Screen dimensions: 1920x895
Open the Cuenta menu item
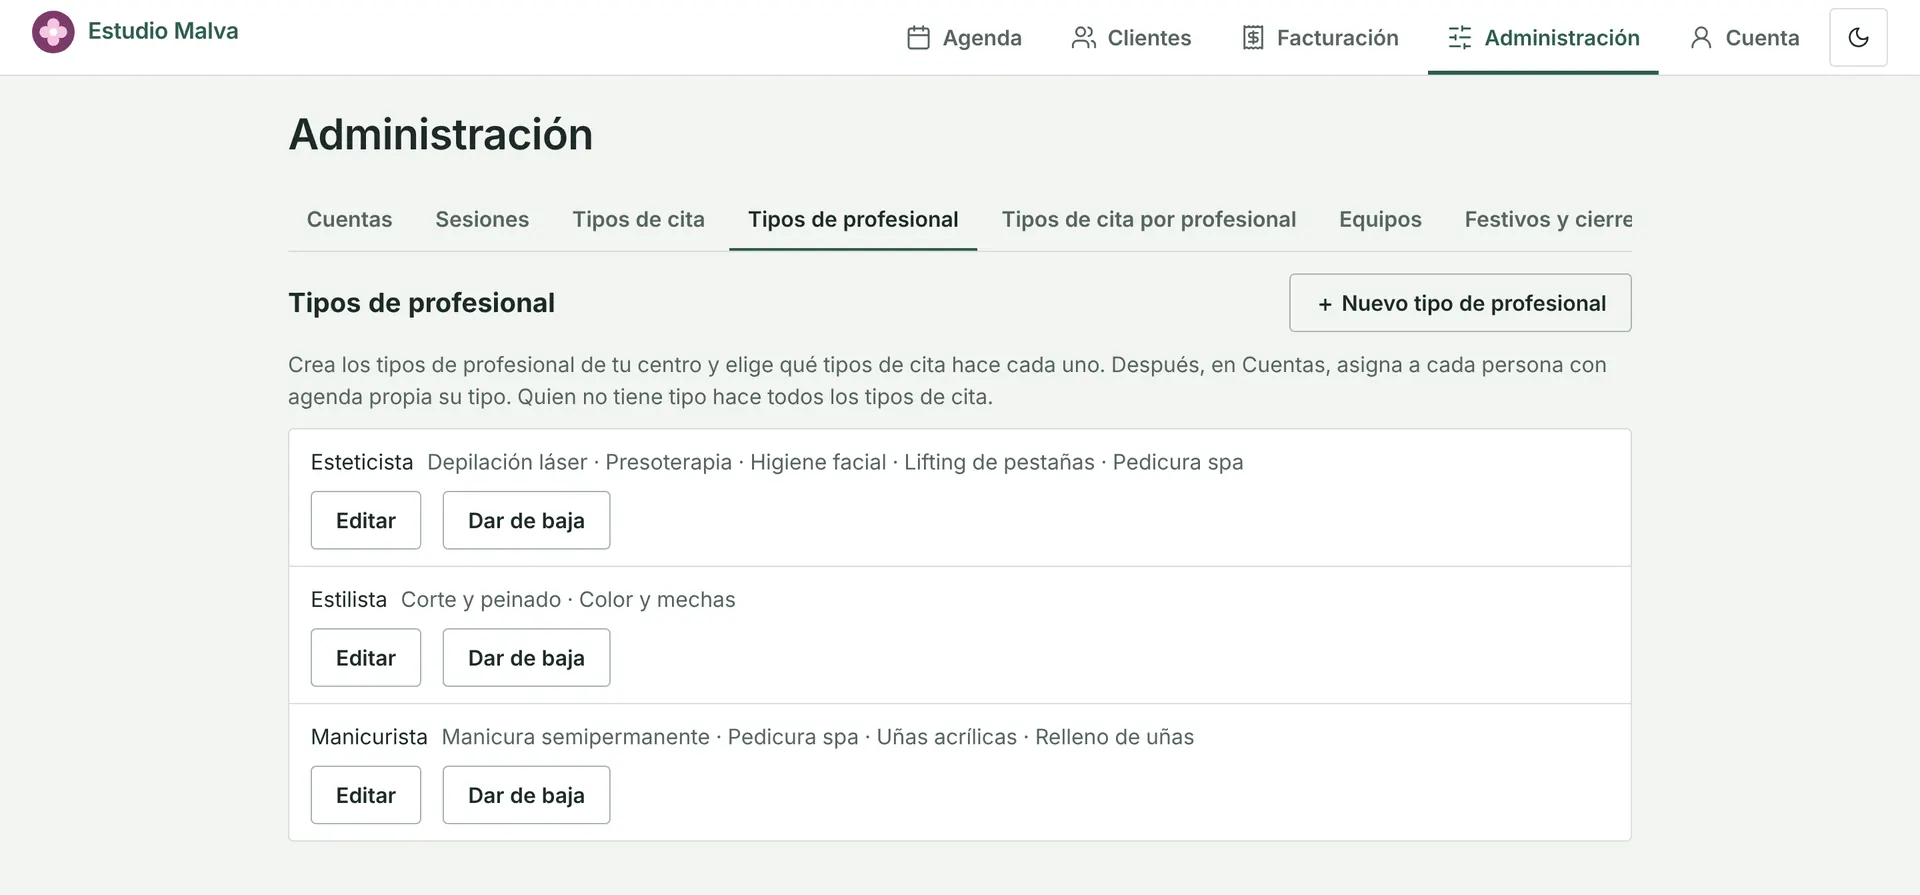pyautogui.click(x=1745, y=38)
